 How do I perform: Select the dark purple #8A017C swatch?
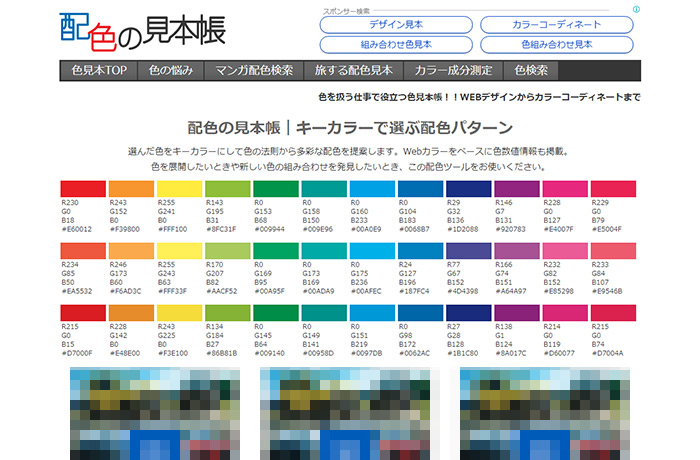pos(517,313)
